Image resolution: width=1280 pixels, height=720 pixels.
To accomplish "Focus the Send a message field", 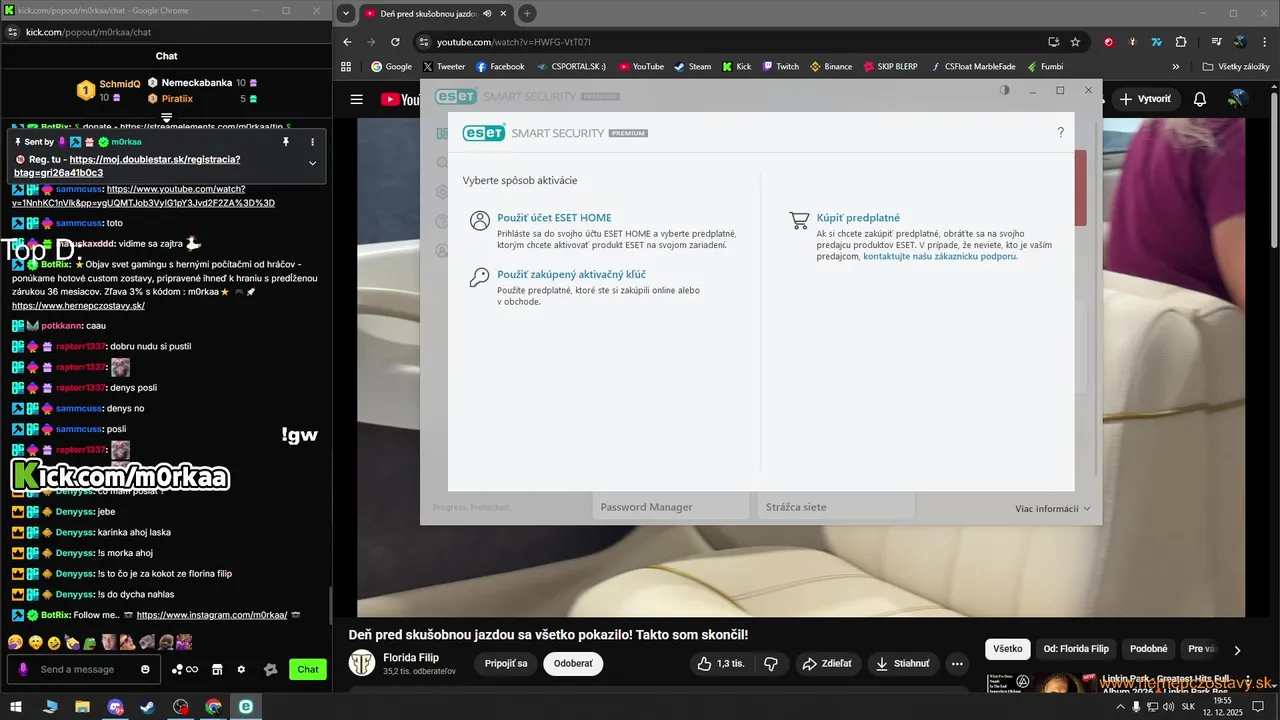I will (x=84, y=669).
